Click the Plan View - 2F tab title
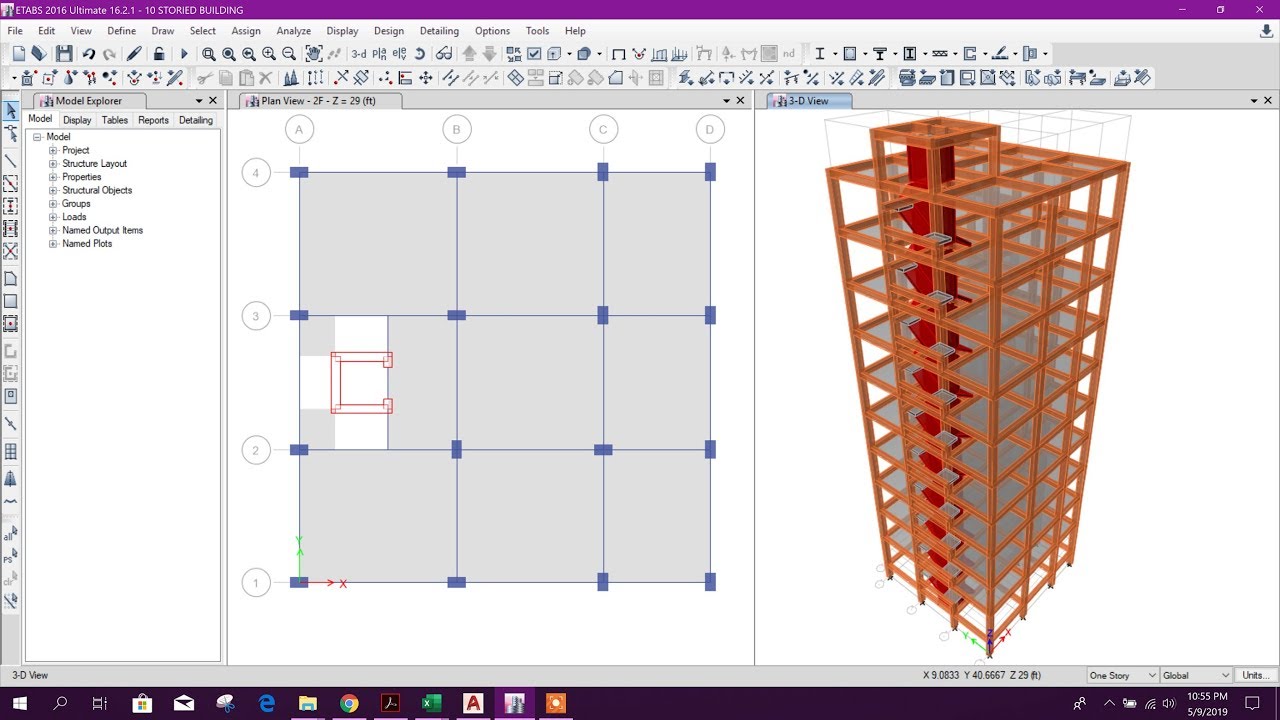This screenshot has width=1280, height=720. (x=320, y=100)
